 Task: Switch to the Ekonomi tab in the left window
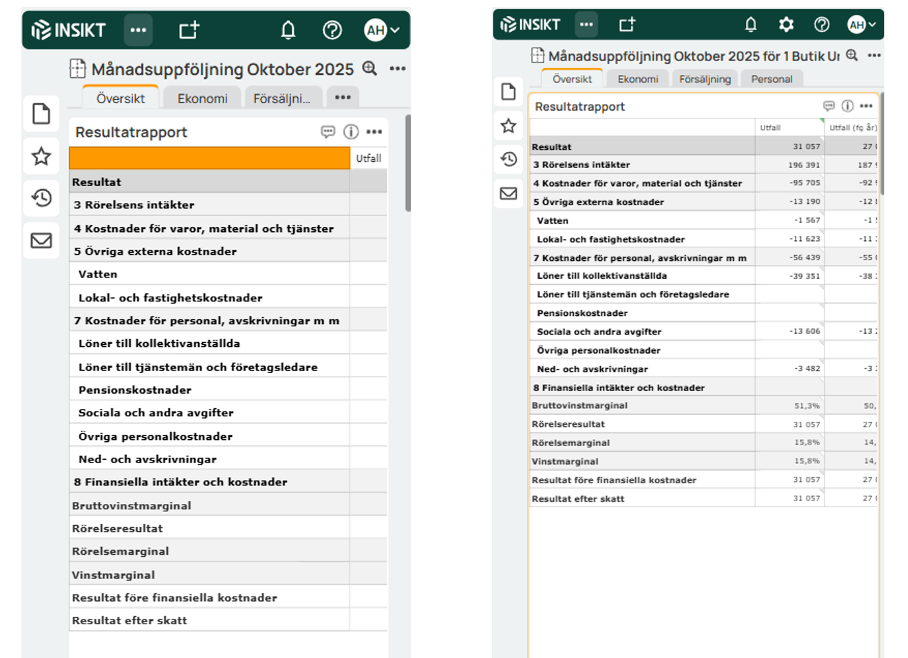pyautogui.click(x=202, y=98)
